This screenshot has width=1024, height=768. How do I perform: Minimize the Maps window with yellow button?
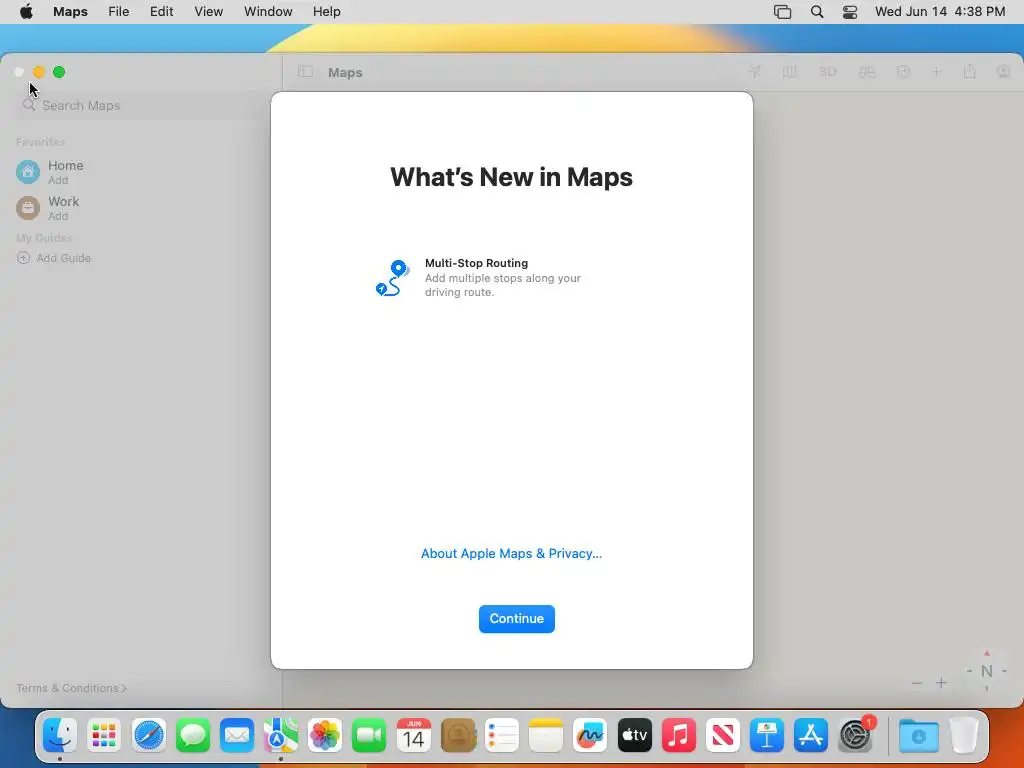pyautogui.click(x=39, y=72)
